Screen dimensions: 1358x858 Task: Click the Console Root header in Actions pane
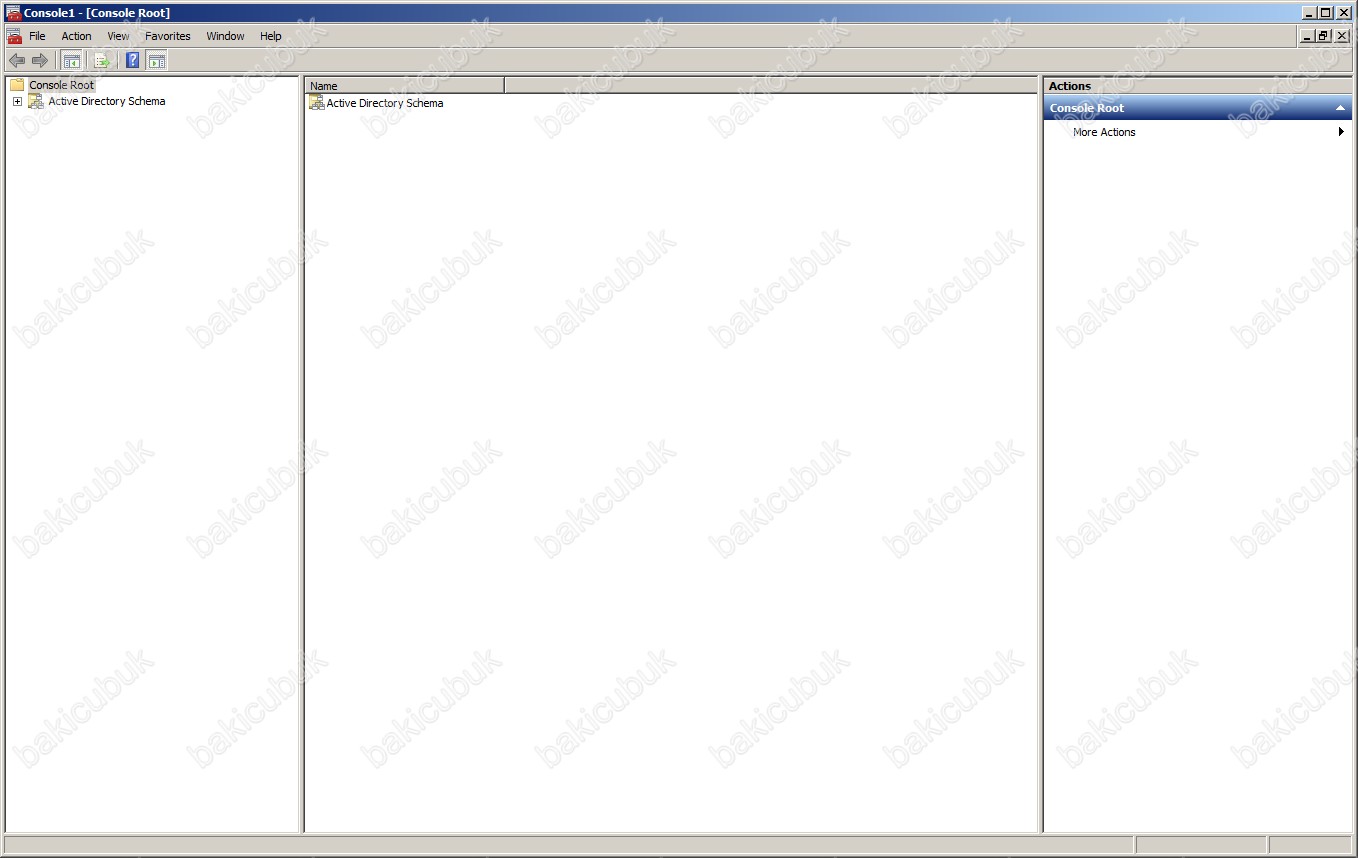click(x=1197, y=108)
